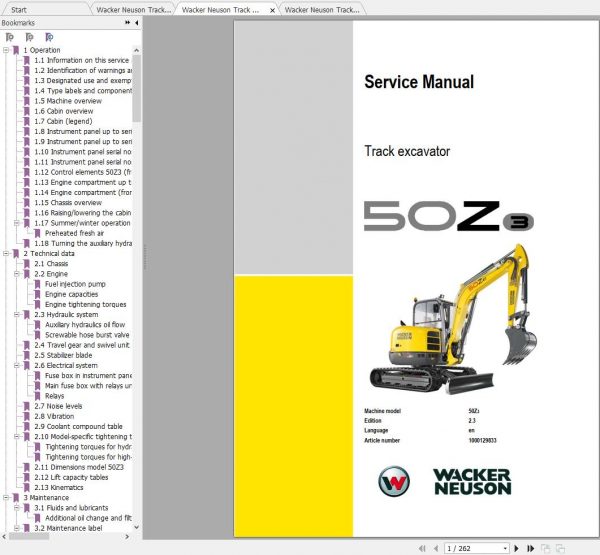Viewport: 600px width, 555px height.
Task: Open the page number dropdown arrow
Action: click(x=505, y=548)
